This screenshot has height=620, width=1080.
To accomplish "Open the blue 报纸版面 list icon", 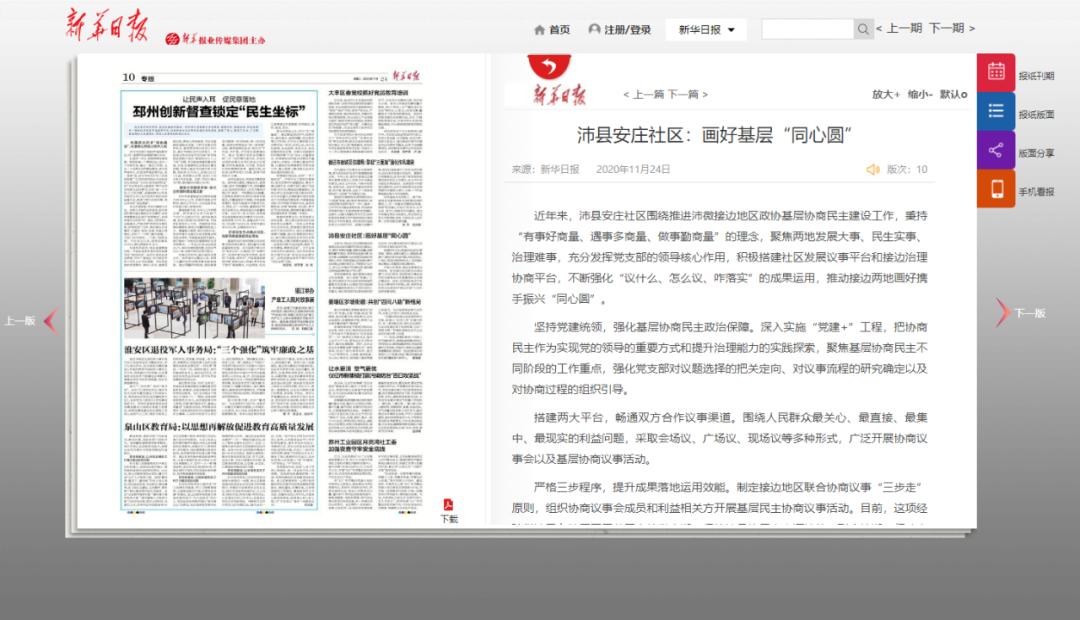I will click(x=995, y=111).
